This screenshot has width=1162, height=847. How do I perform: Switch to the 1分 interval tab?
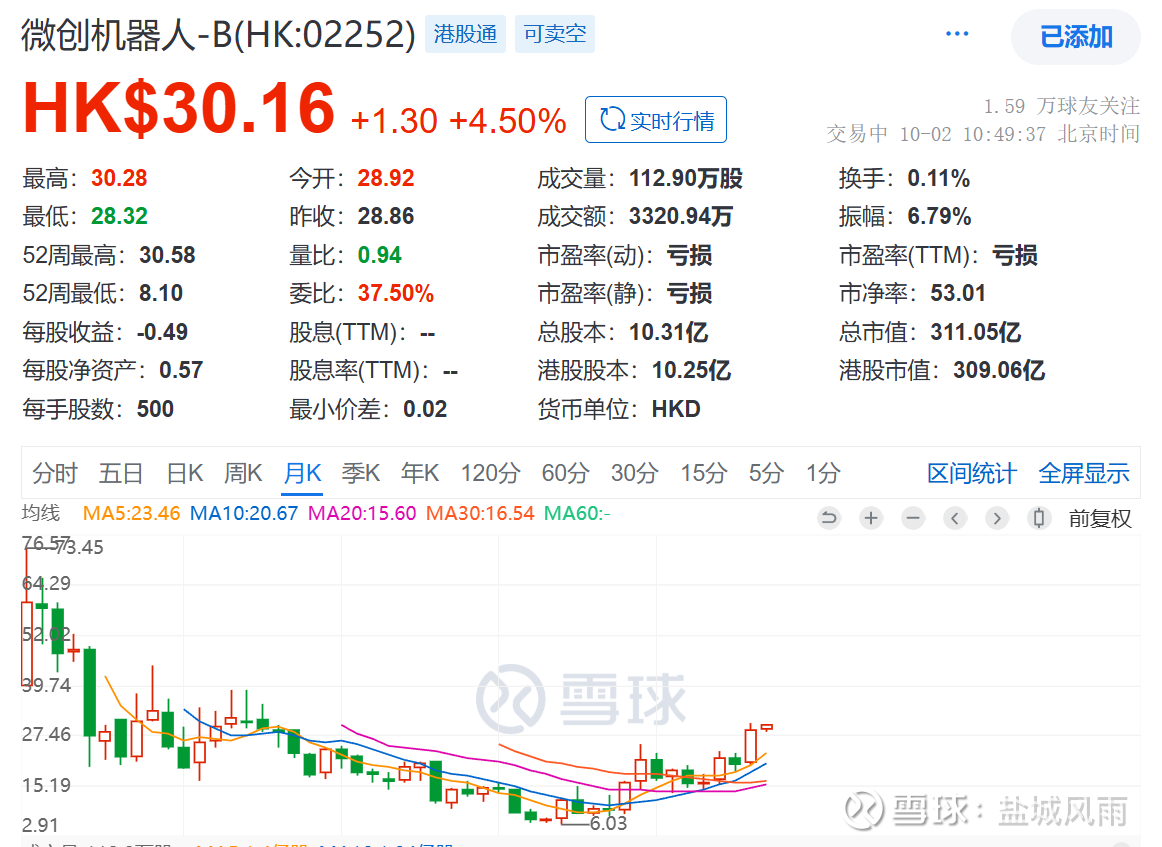click(x=823, y=473)
